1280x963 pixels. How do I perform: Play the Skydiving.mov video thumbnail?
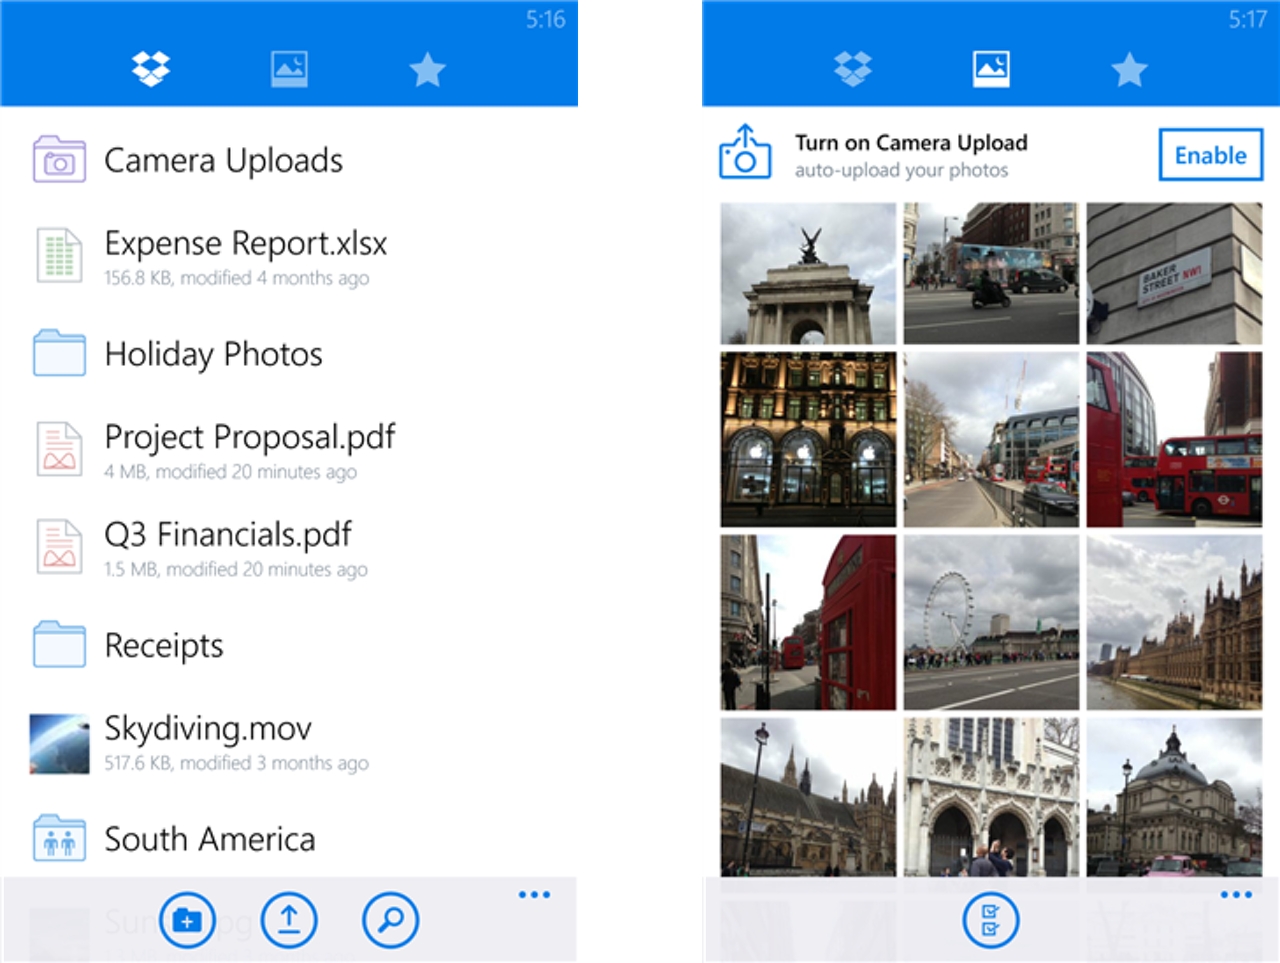(x=59, y=743)
